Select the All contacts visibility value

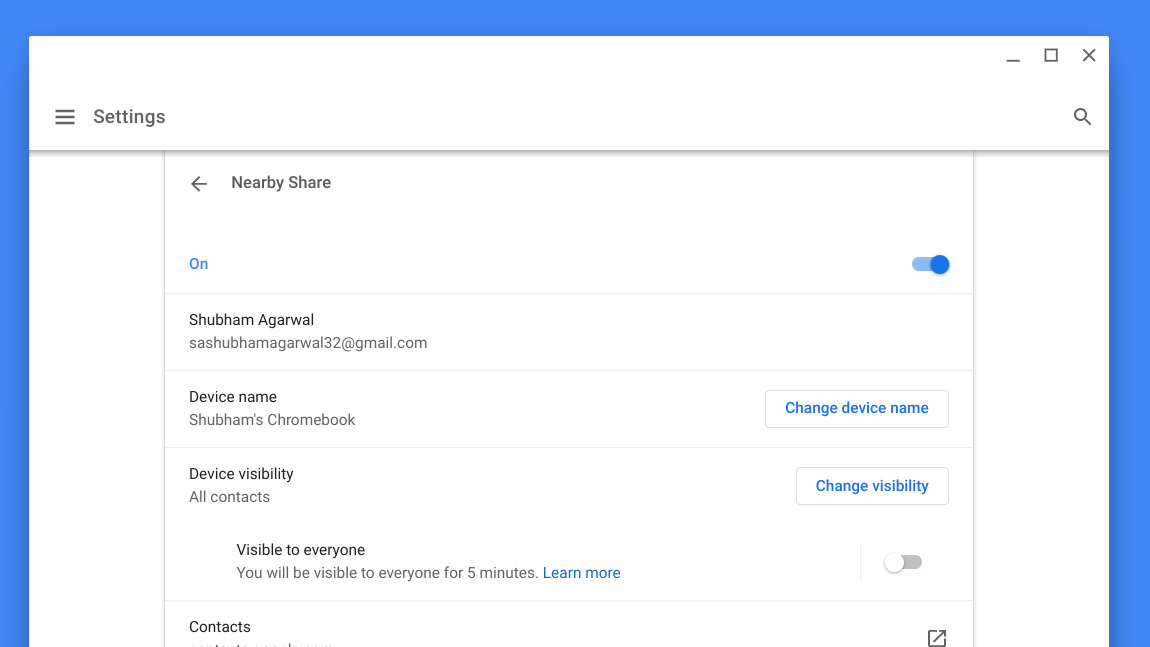pos(230,497)
